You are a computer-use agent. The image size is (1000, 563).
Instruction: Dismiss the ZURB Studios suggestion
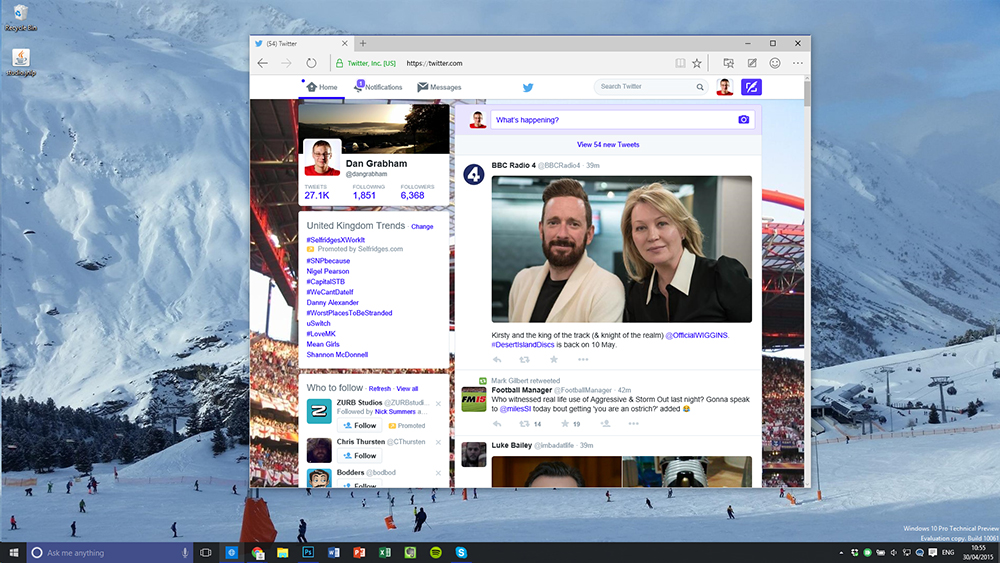(438, 404)
